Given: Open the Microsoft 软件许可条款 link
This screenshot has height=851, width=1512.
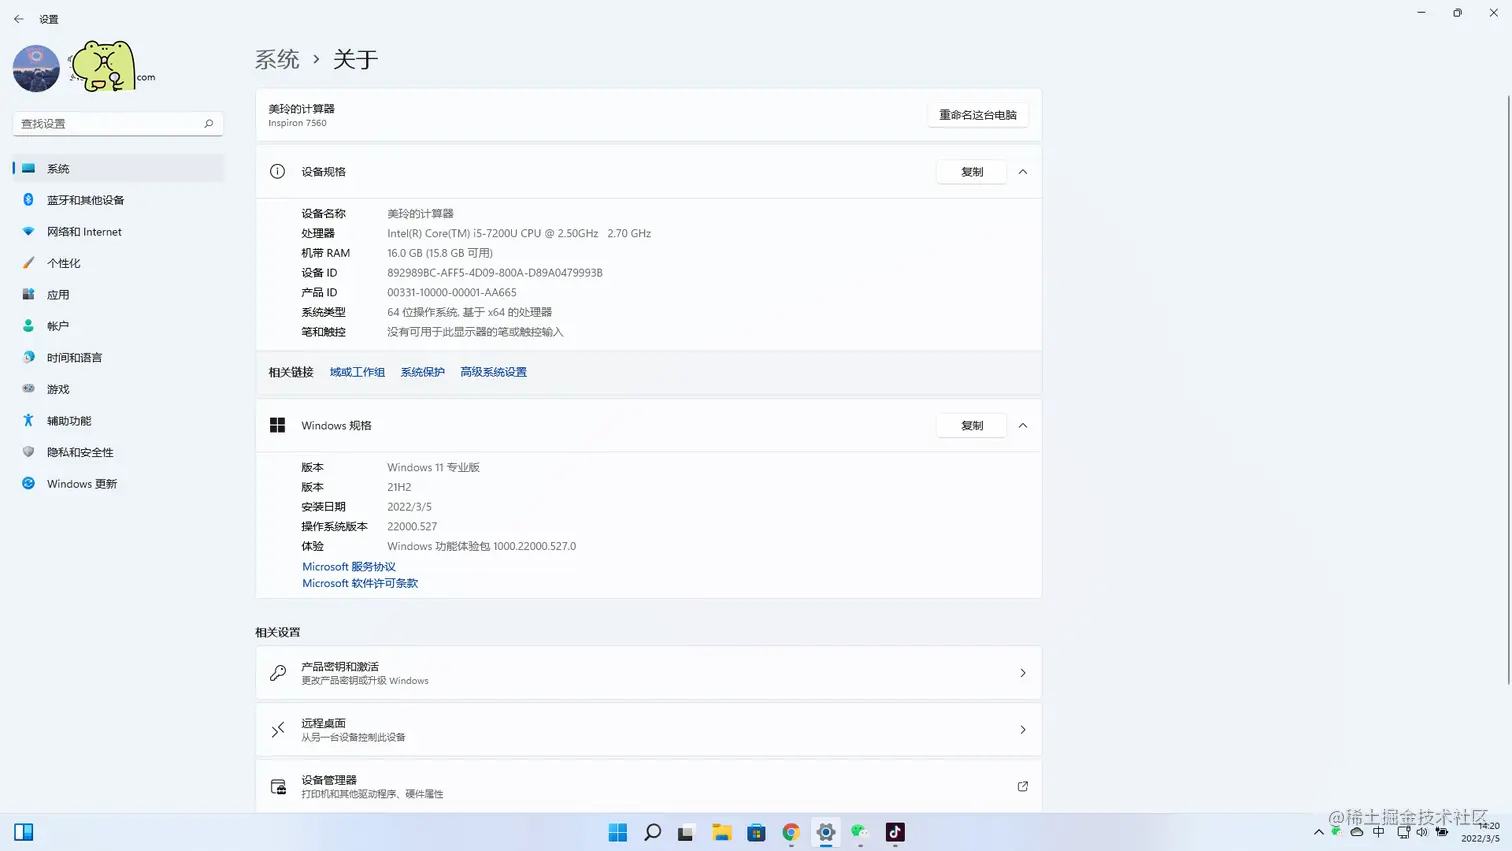Looking at the screenshot, I should [x=360, y=584].
